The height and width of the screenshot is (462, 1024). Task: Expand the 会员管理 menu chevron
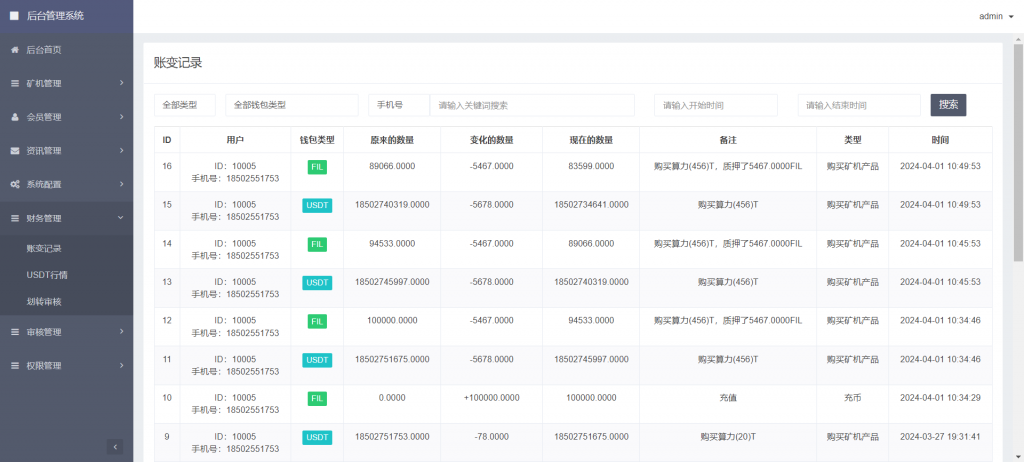121,117
